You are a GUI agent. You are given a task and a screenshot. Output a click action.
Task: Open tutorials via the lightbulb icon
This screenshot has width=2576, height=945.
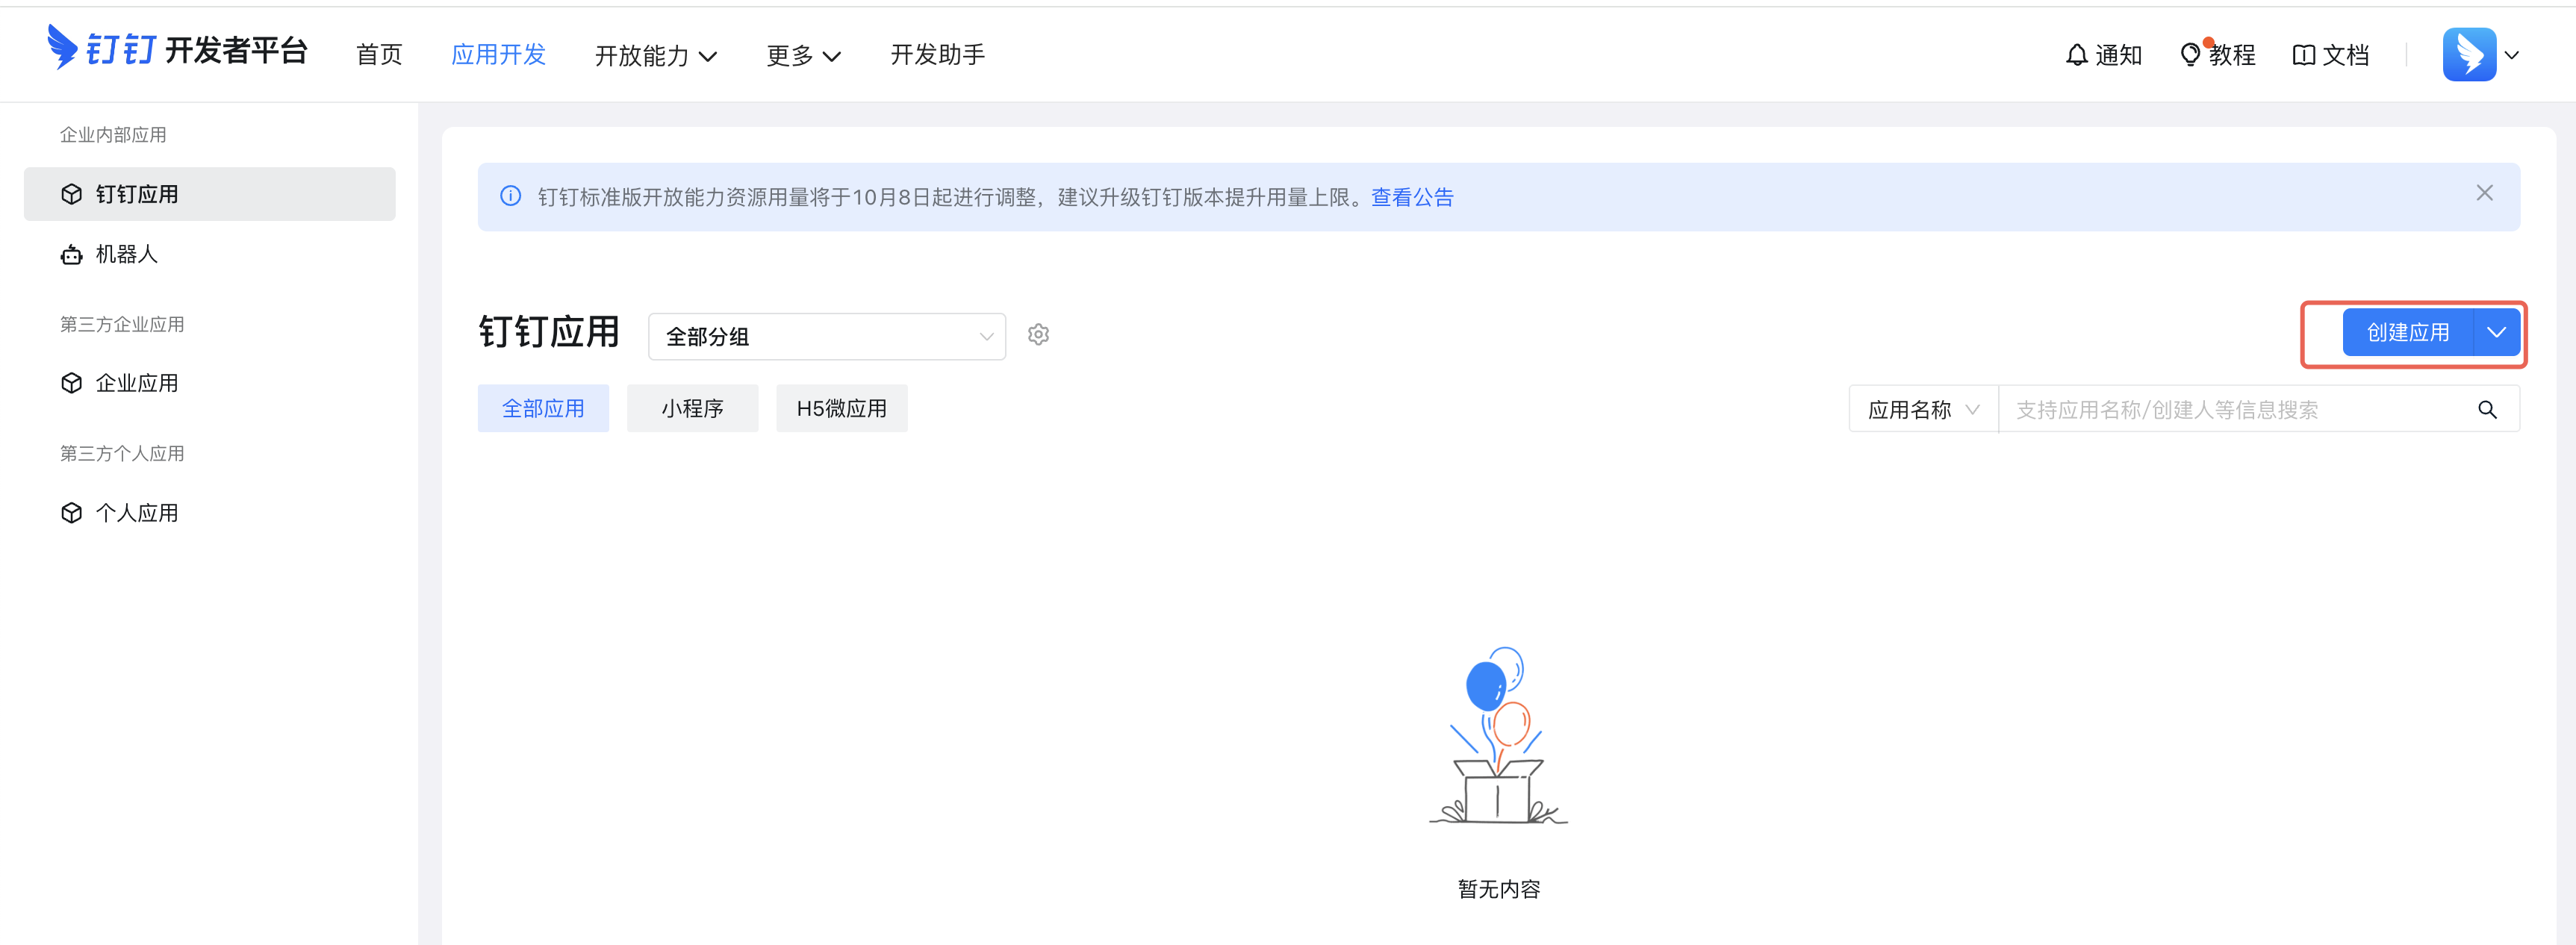click(x=2190, y=55)
